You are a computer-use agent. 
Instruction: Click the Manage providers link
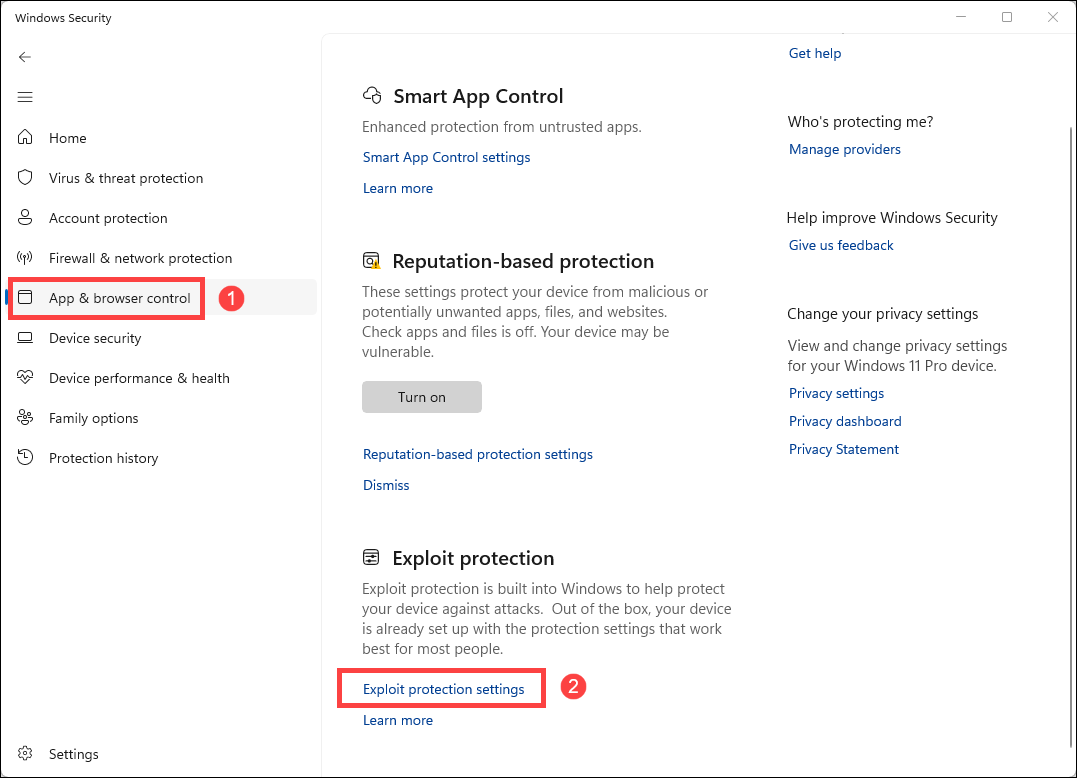click(x=844, y=149)
